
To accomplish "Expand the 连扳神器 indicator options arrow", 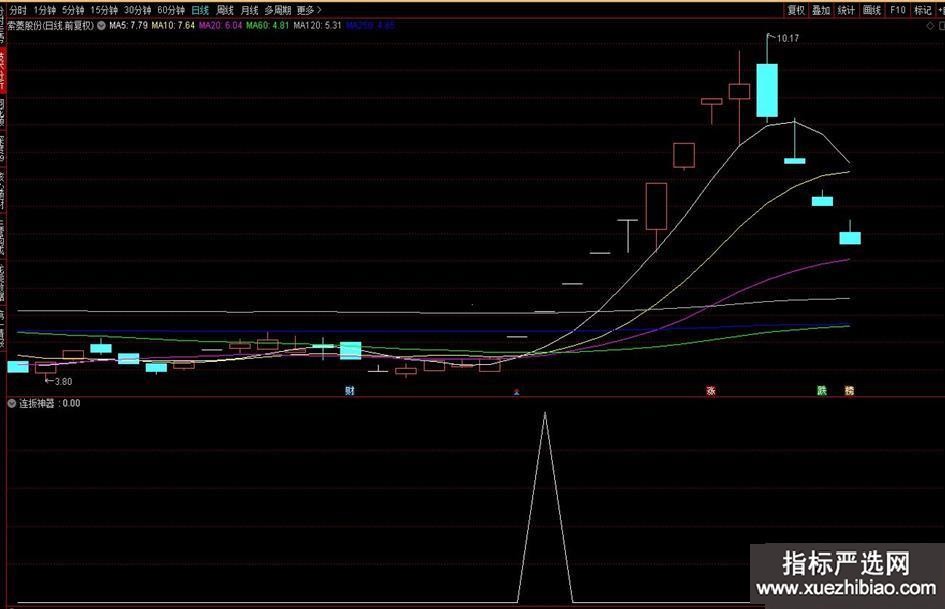I will tap(12, 403).
